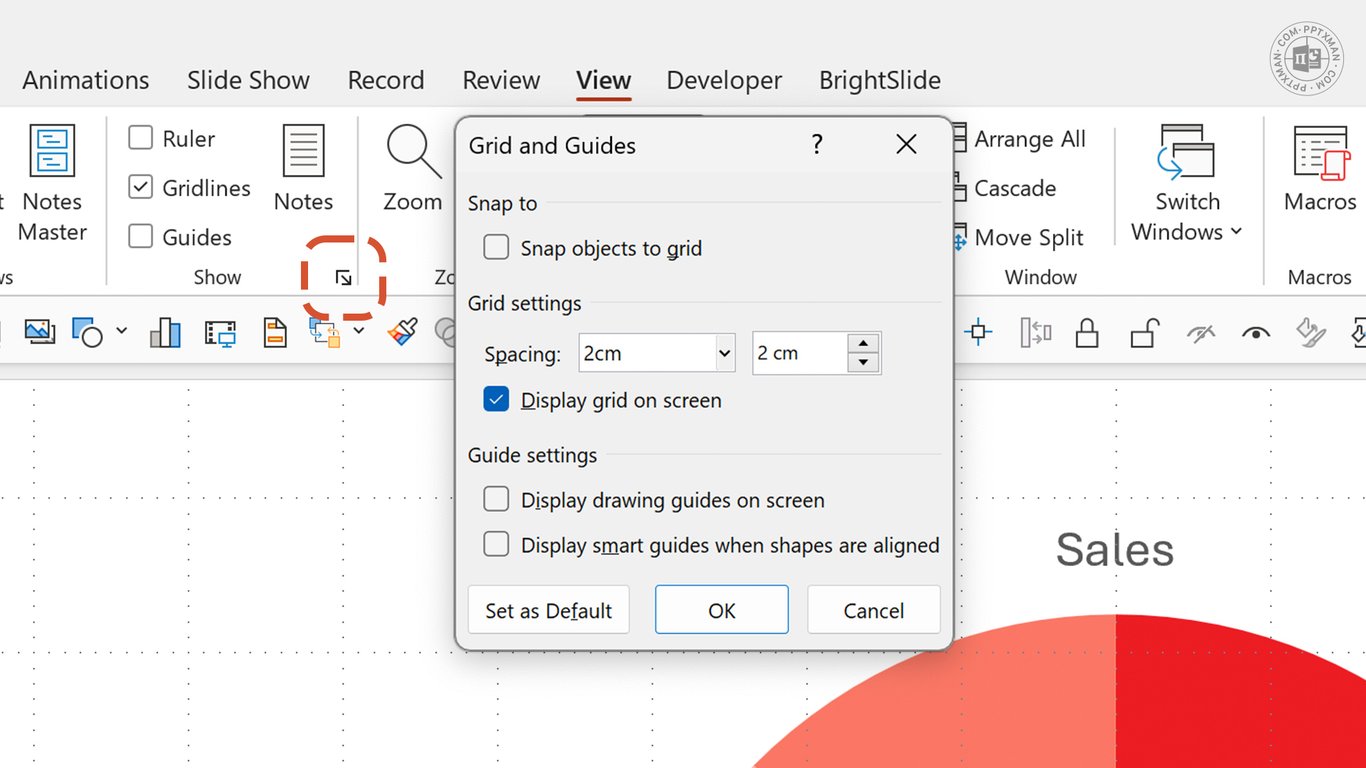Cascade the open windows
The width and height of the screenshot is (1366, 768).
(1004, 188)
